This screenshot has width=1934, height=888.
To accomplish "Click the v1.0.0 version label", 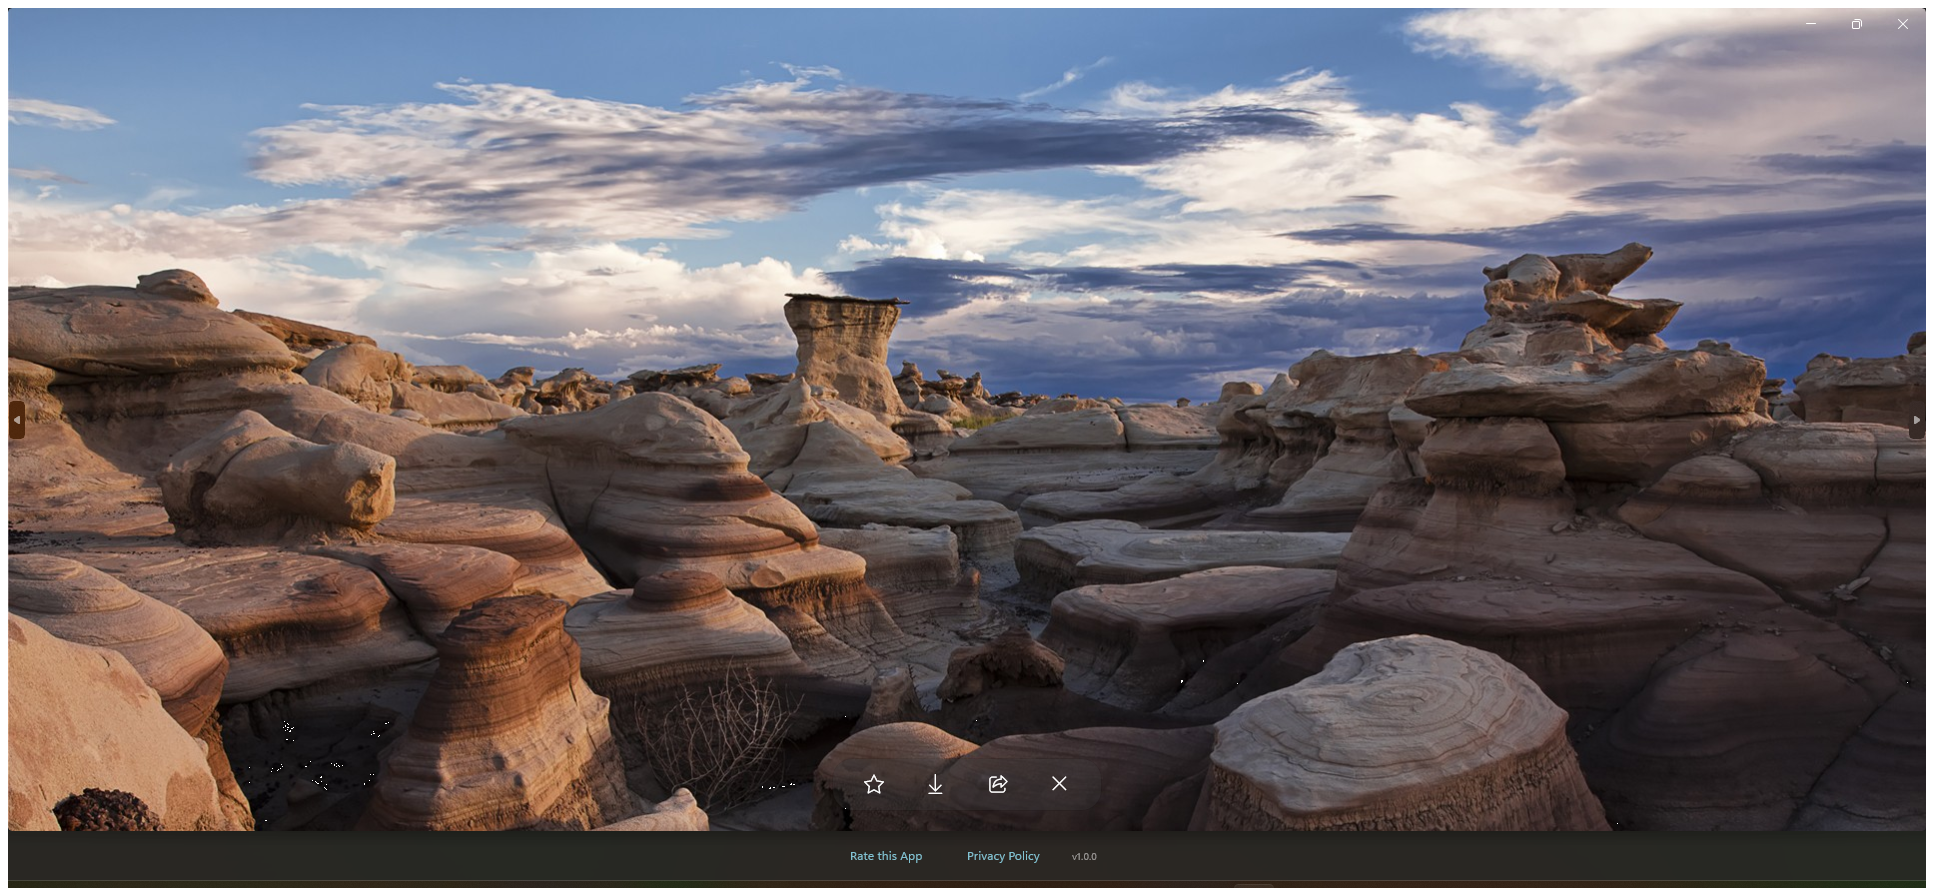I will click(1084, 856).
